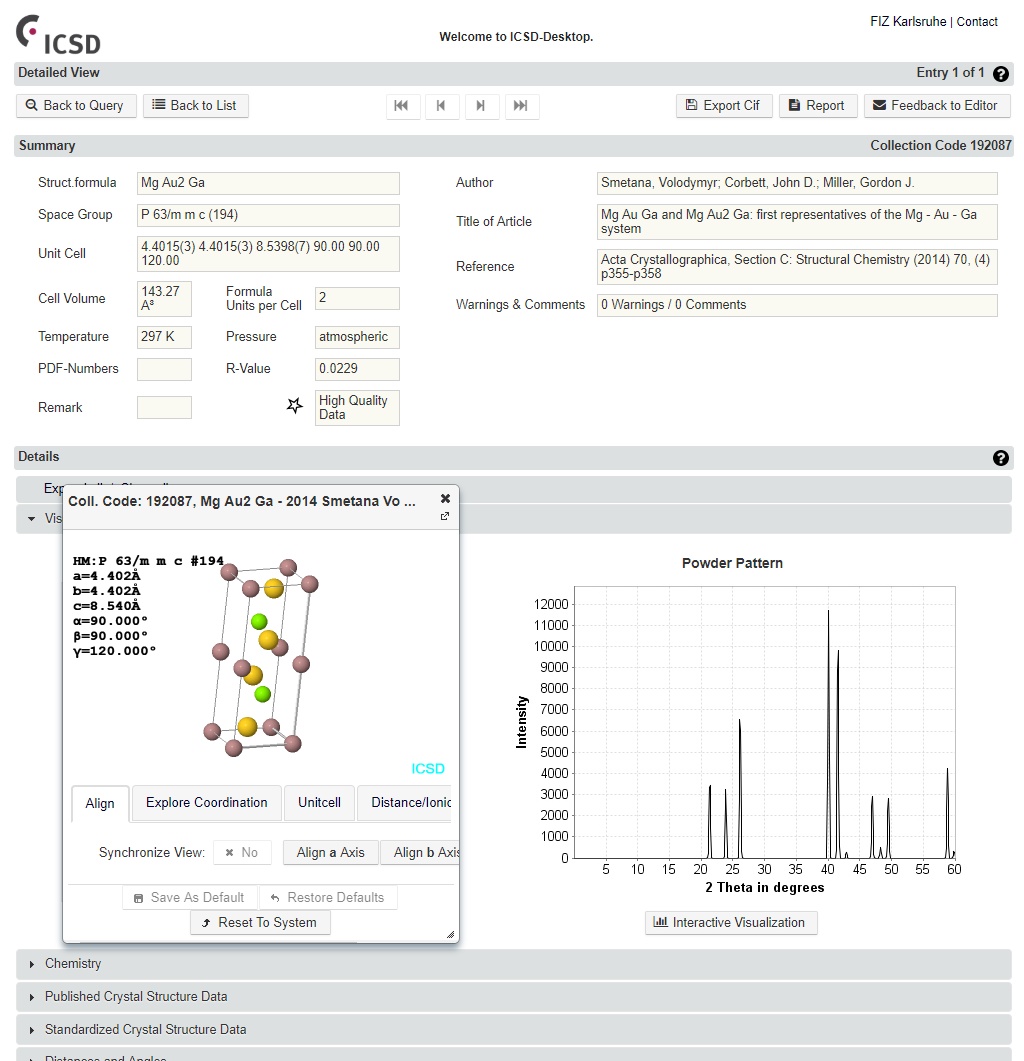The image size is (1024, 1061).
Task: Open FIZ Karlsruhe link
Action: pos(908,22)
